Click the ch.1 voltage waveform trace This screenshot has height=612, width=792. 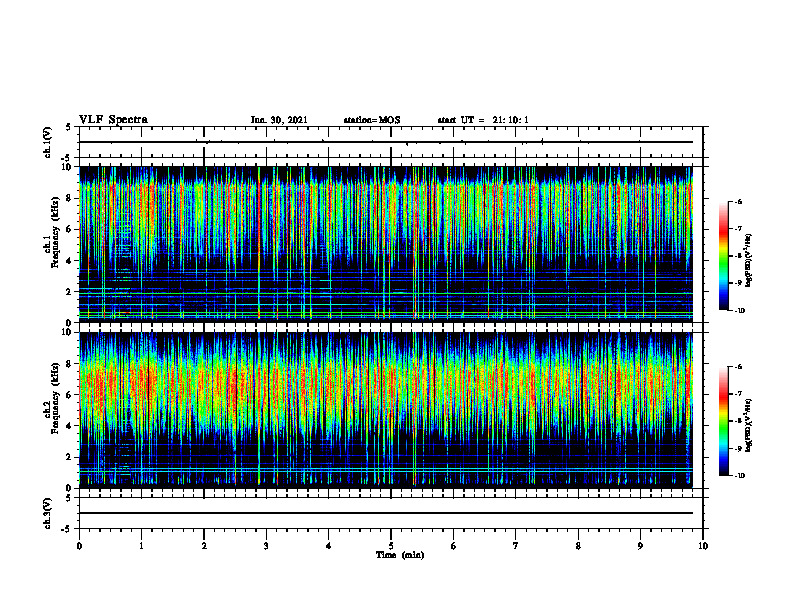386,142
